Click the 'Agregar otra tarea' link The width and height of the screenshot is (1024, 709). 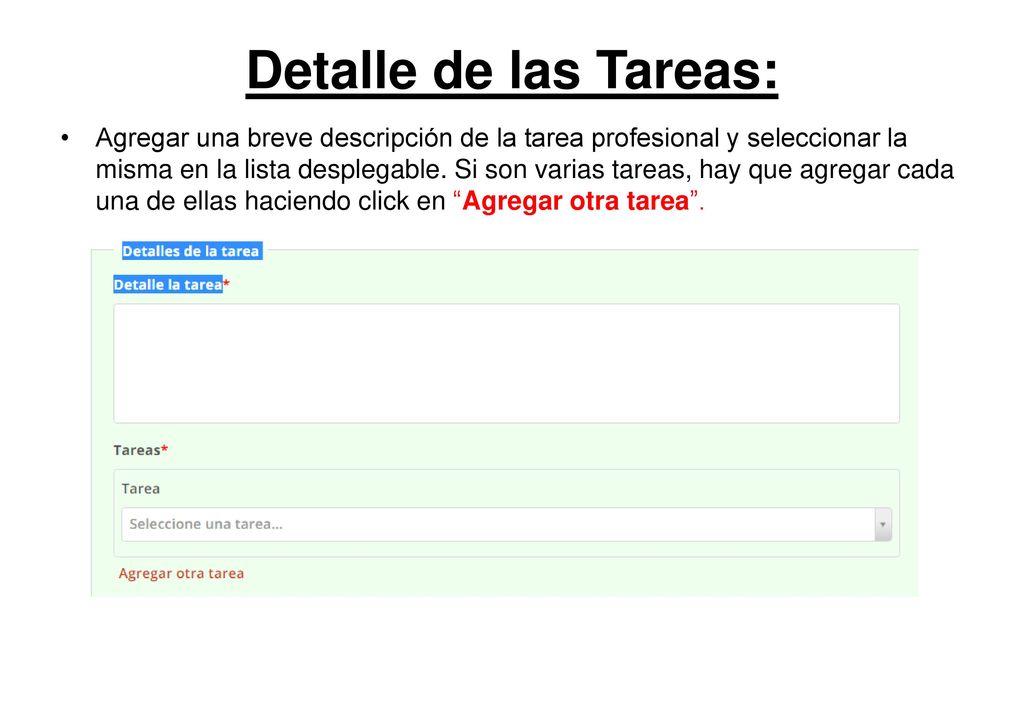point(181,573)
